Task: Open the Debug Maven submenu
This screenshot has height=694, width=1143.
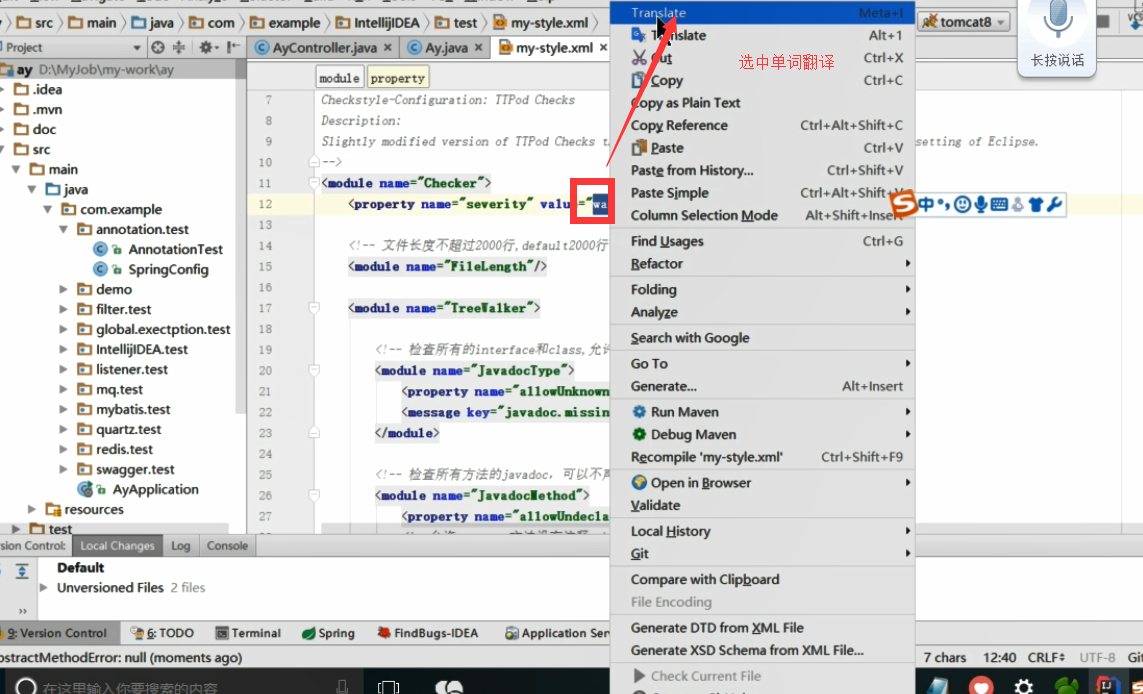Action: (762, 434)
